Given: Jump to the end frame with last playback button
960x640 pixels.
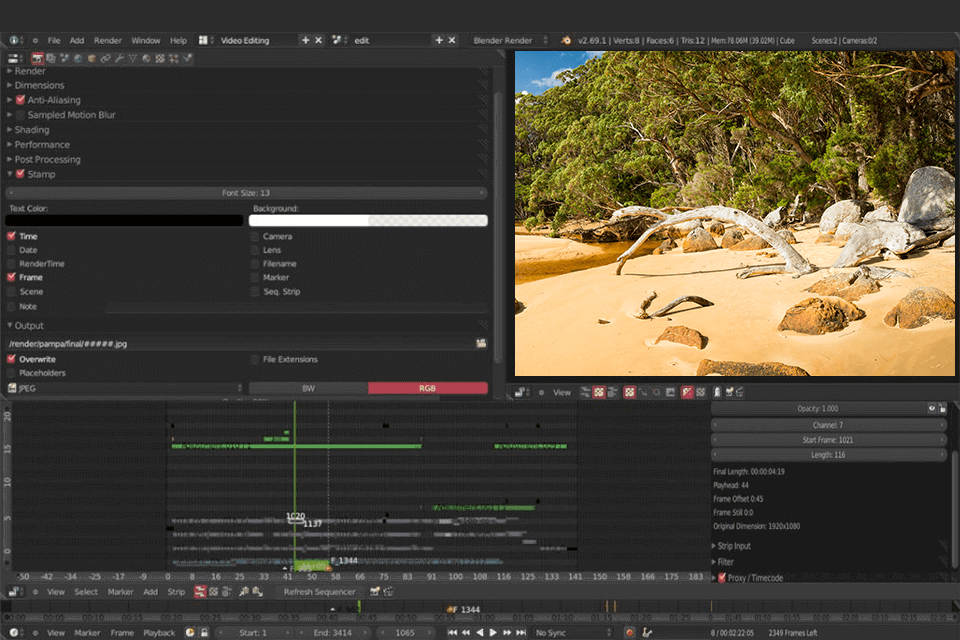Looking at the screenshot, I should point(522,633).
